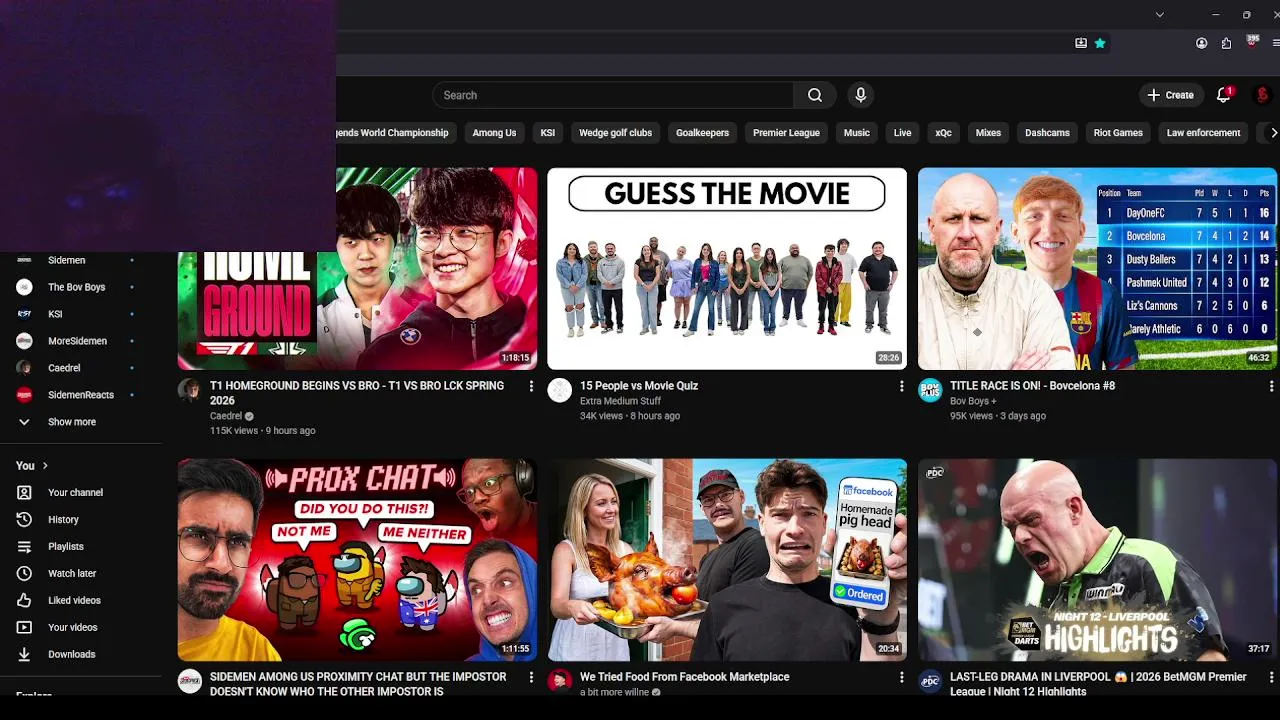This screenshot has width=1280, height=720.
Task: Open Liverpool darts highlights thumbnail
Action: coord(1098,560)
